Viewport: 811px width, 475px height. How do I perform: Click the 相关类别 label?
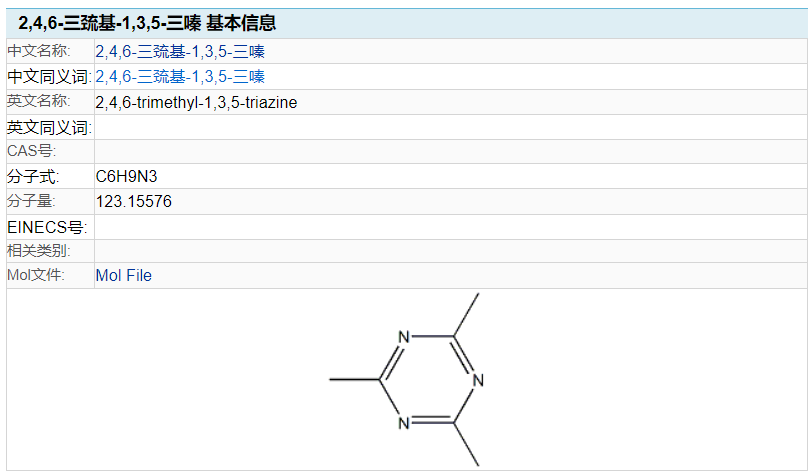pyautogui.click(x=39, y=250)
